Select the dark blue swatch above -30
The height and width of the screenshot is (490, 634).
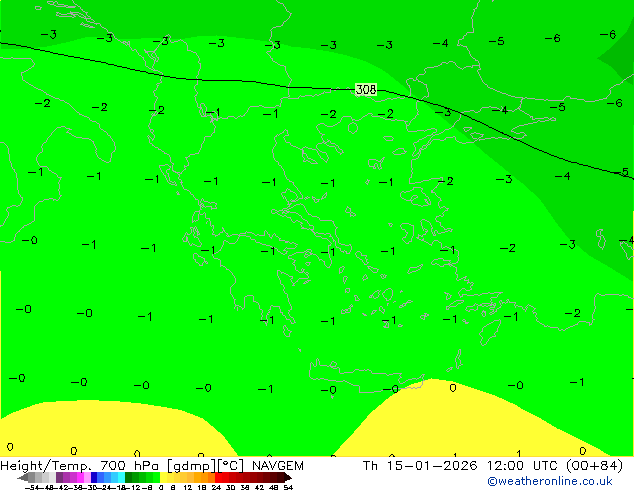click(x=94, y=477)
